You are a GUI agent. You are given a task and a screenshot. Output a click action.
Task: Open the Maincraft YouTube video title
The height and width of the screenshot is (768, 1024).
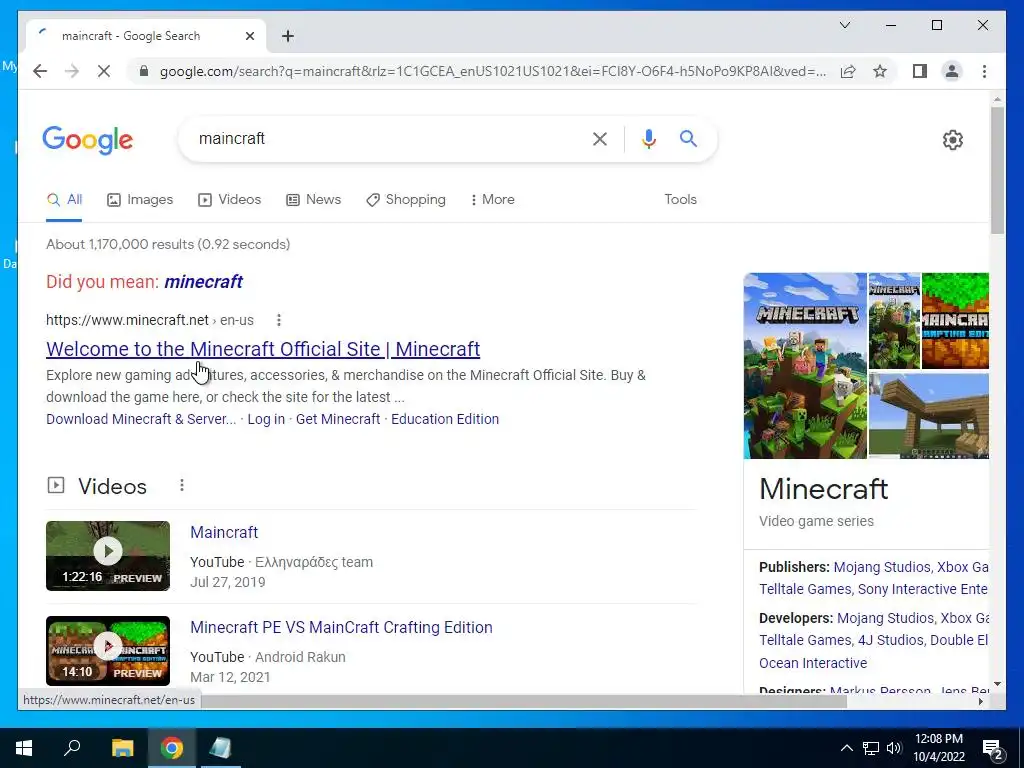tap(224, 532)
